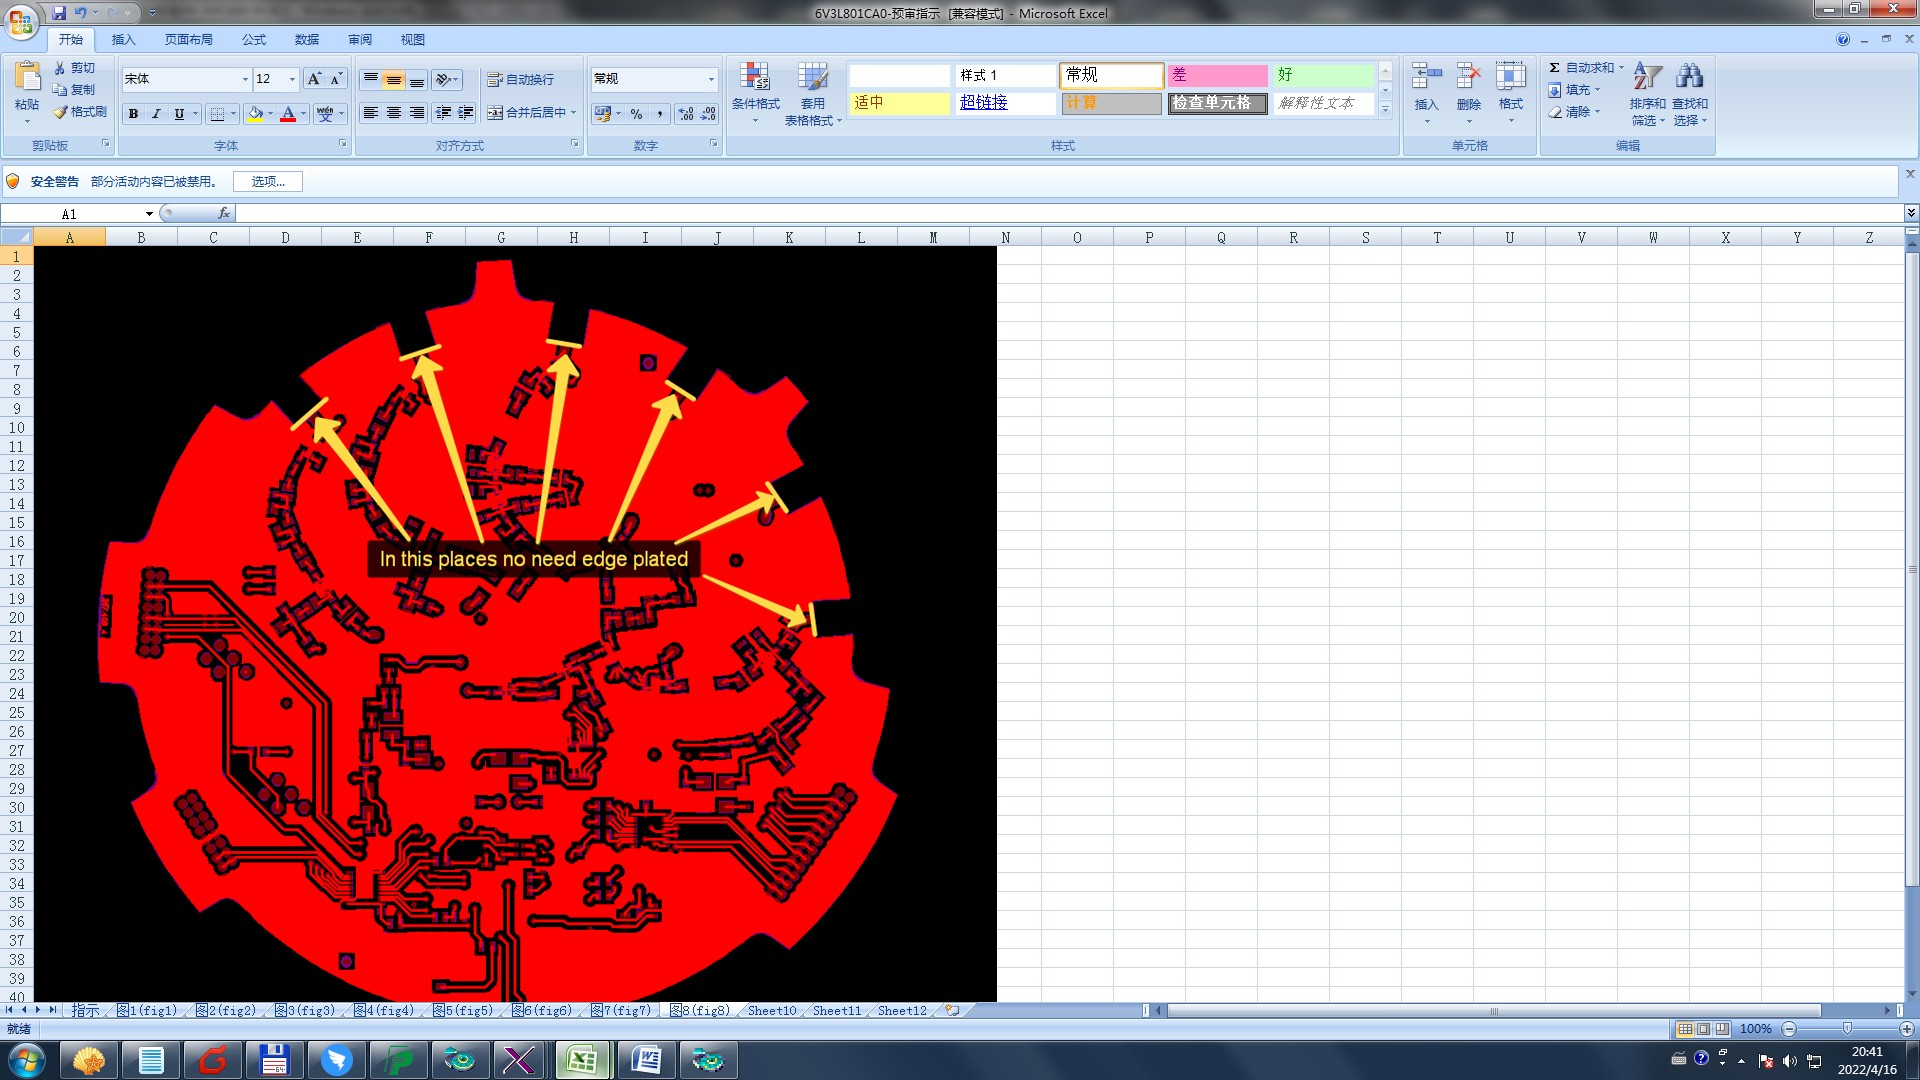Switch to the Insert ribbon tab

[123, 40]
